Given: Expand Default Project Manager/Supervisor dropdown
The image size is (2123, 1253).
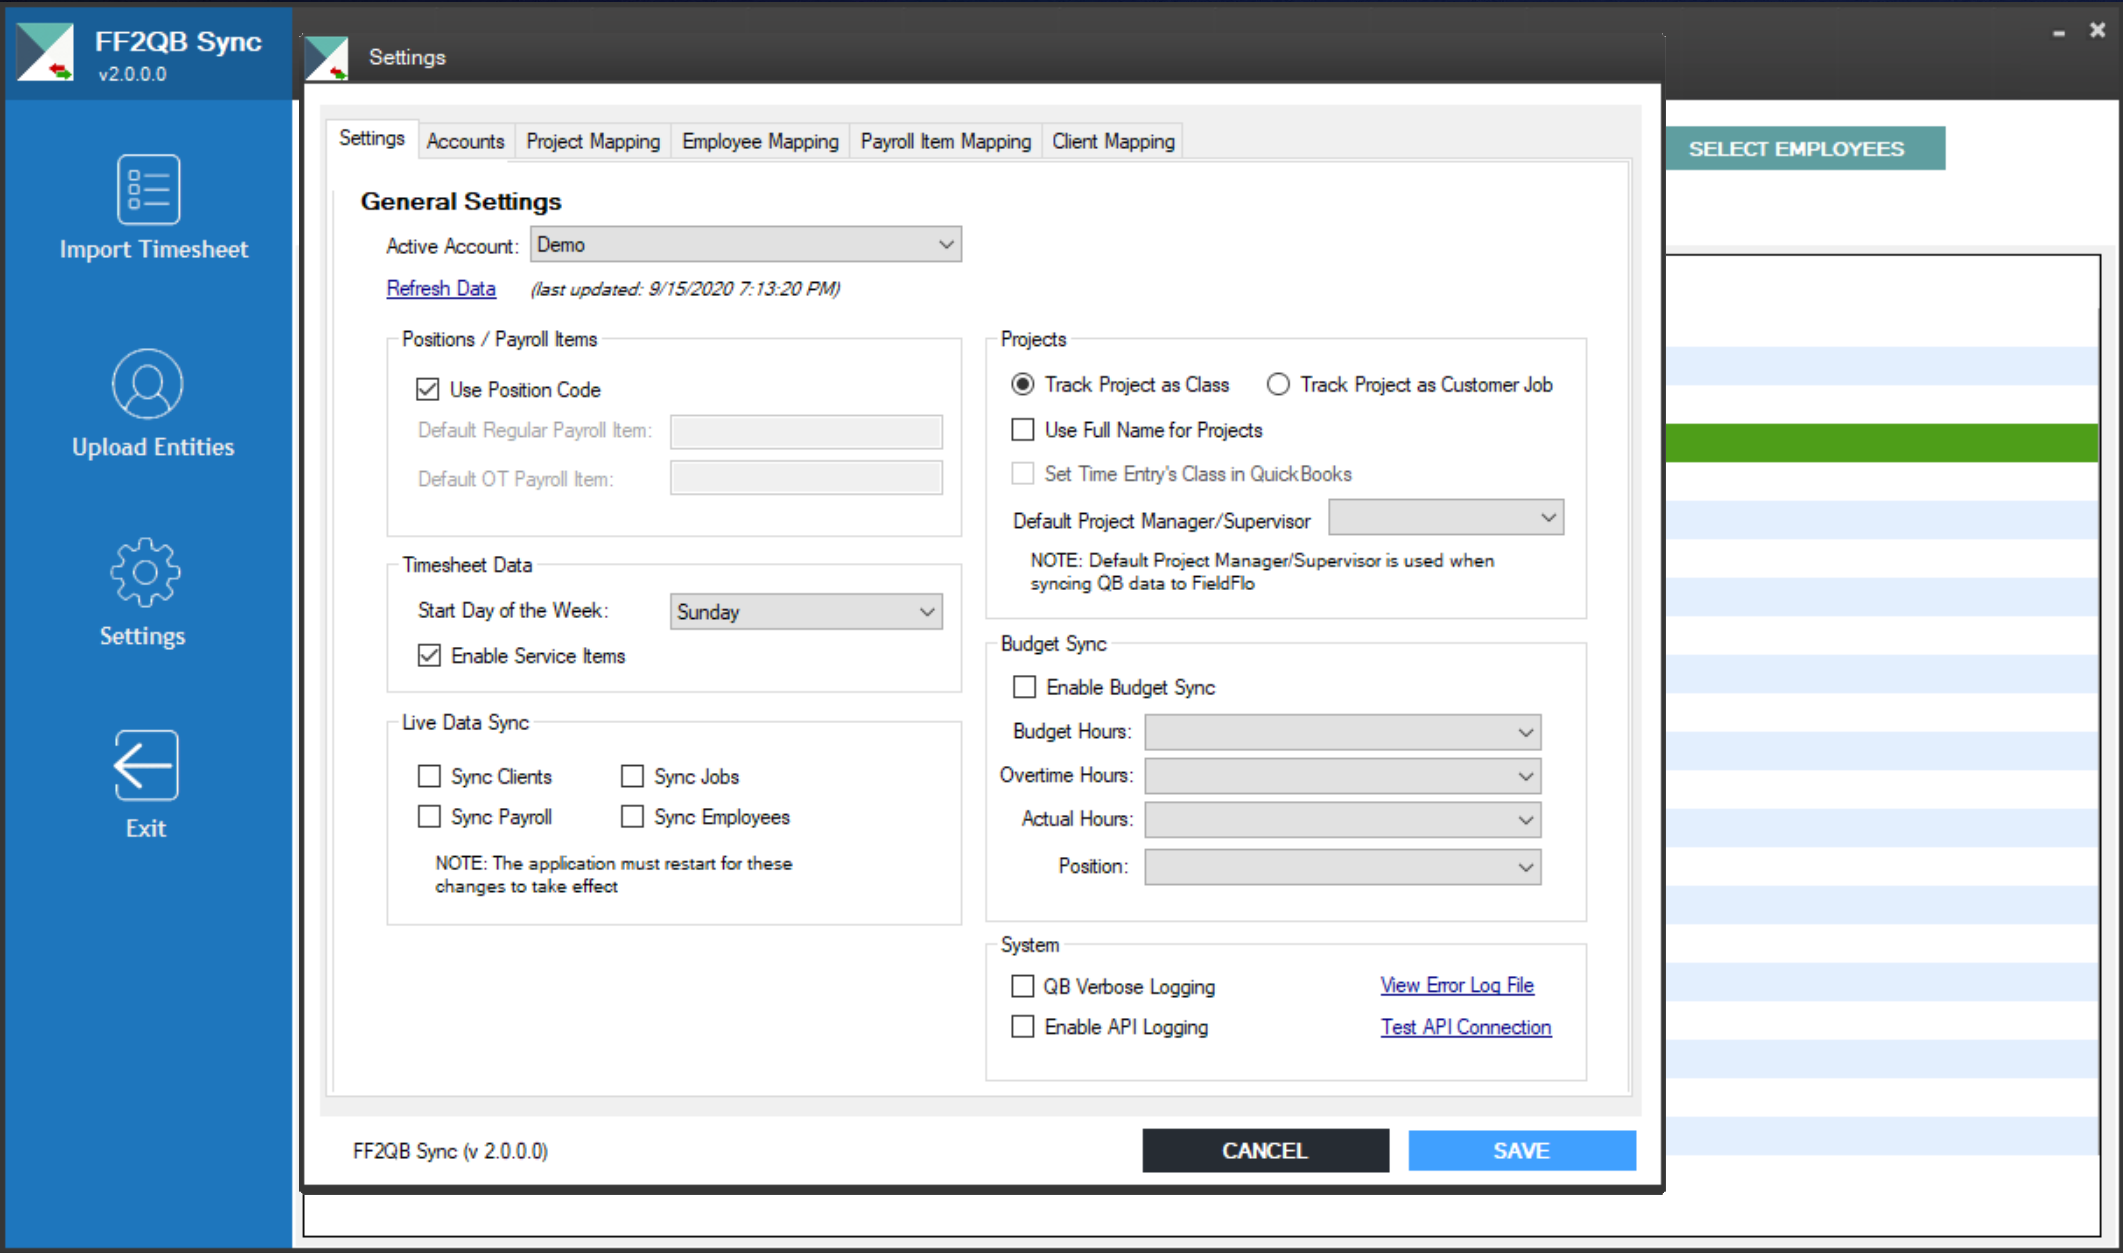Looking at the screenshot, I should click(1446, 518).
